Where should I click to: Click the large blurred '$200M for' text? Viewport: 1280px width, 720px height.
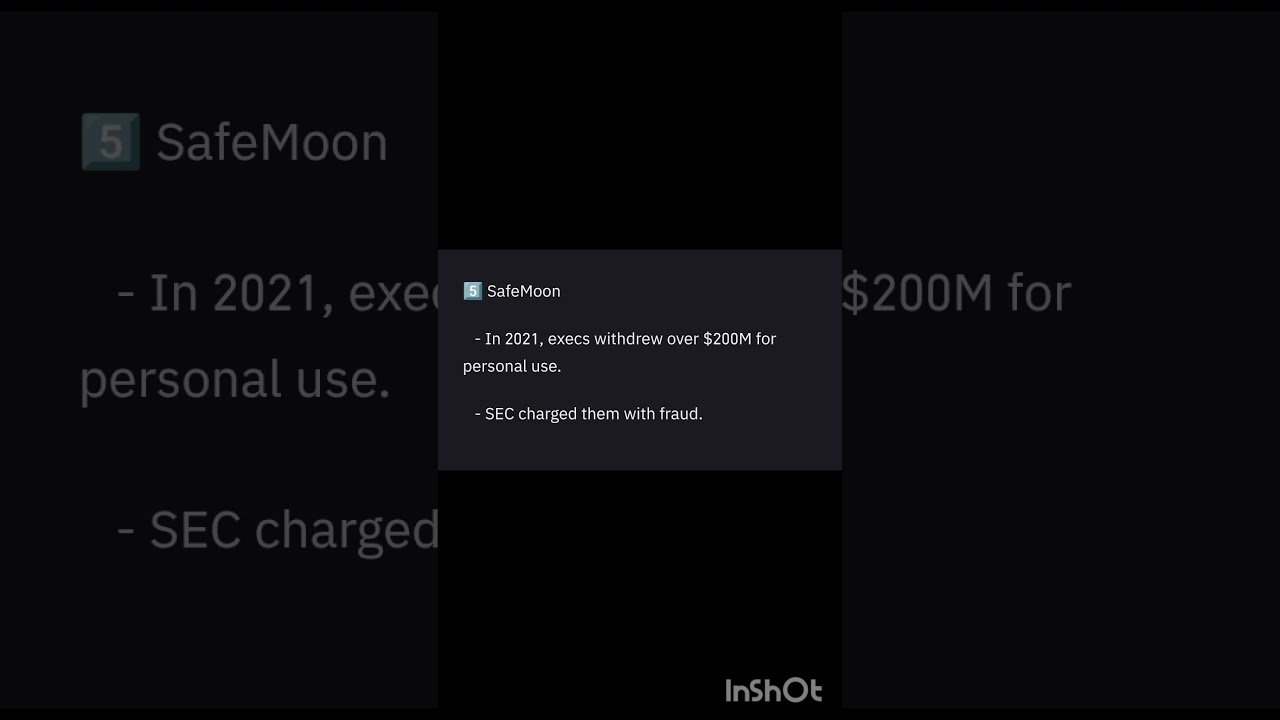coord(956,293)
